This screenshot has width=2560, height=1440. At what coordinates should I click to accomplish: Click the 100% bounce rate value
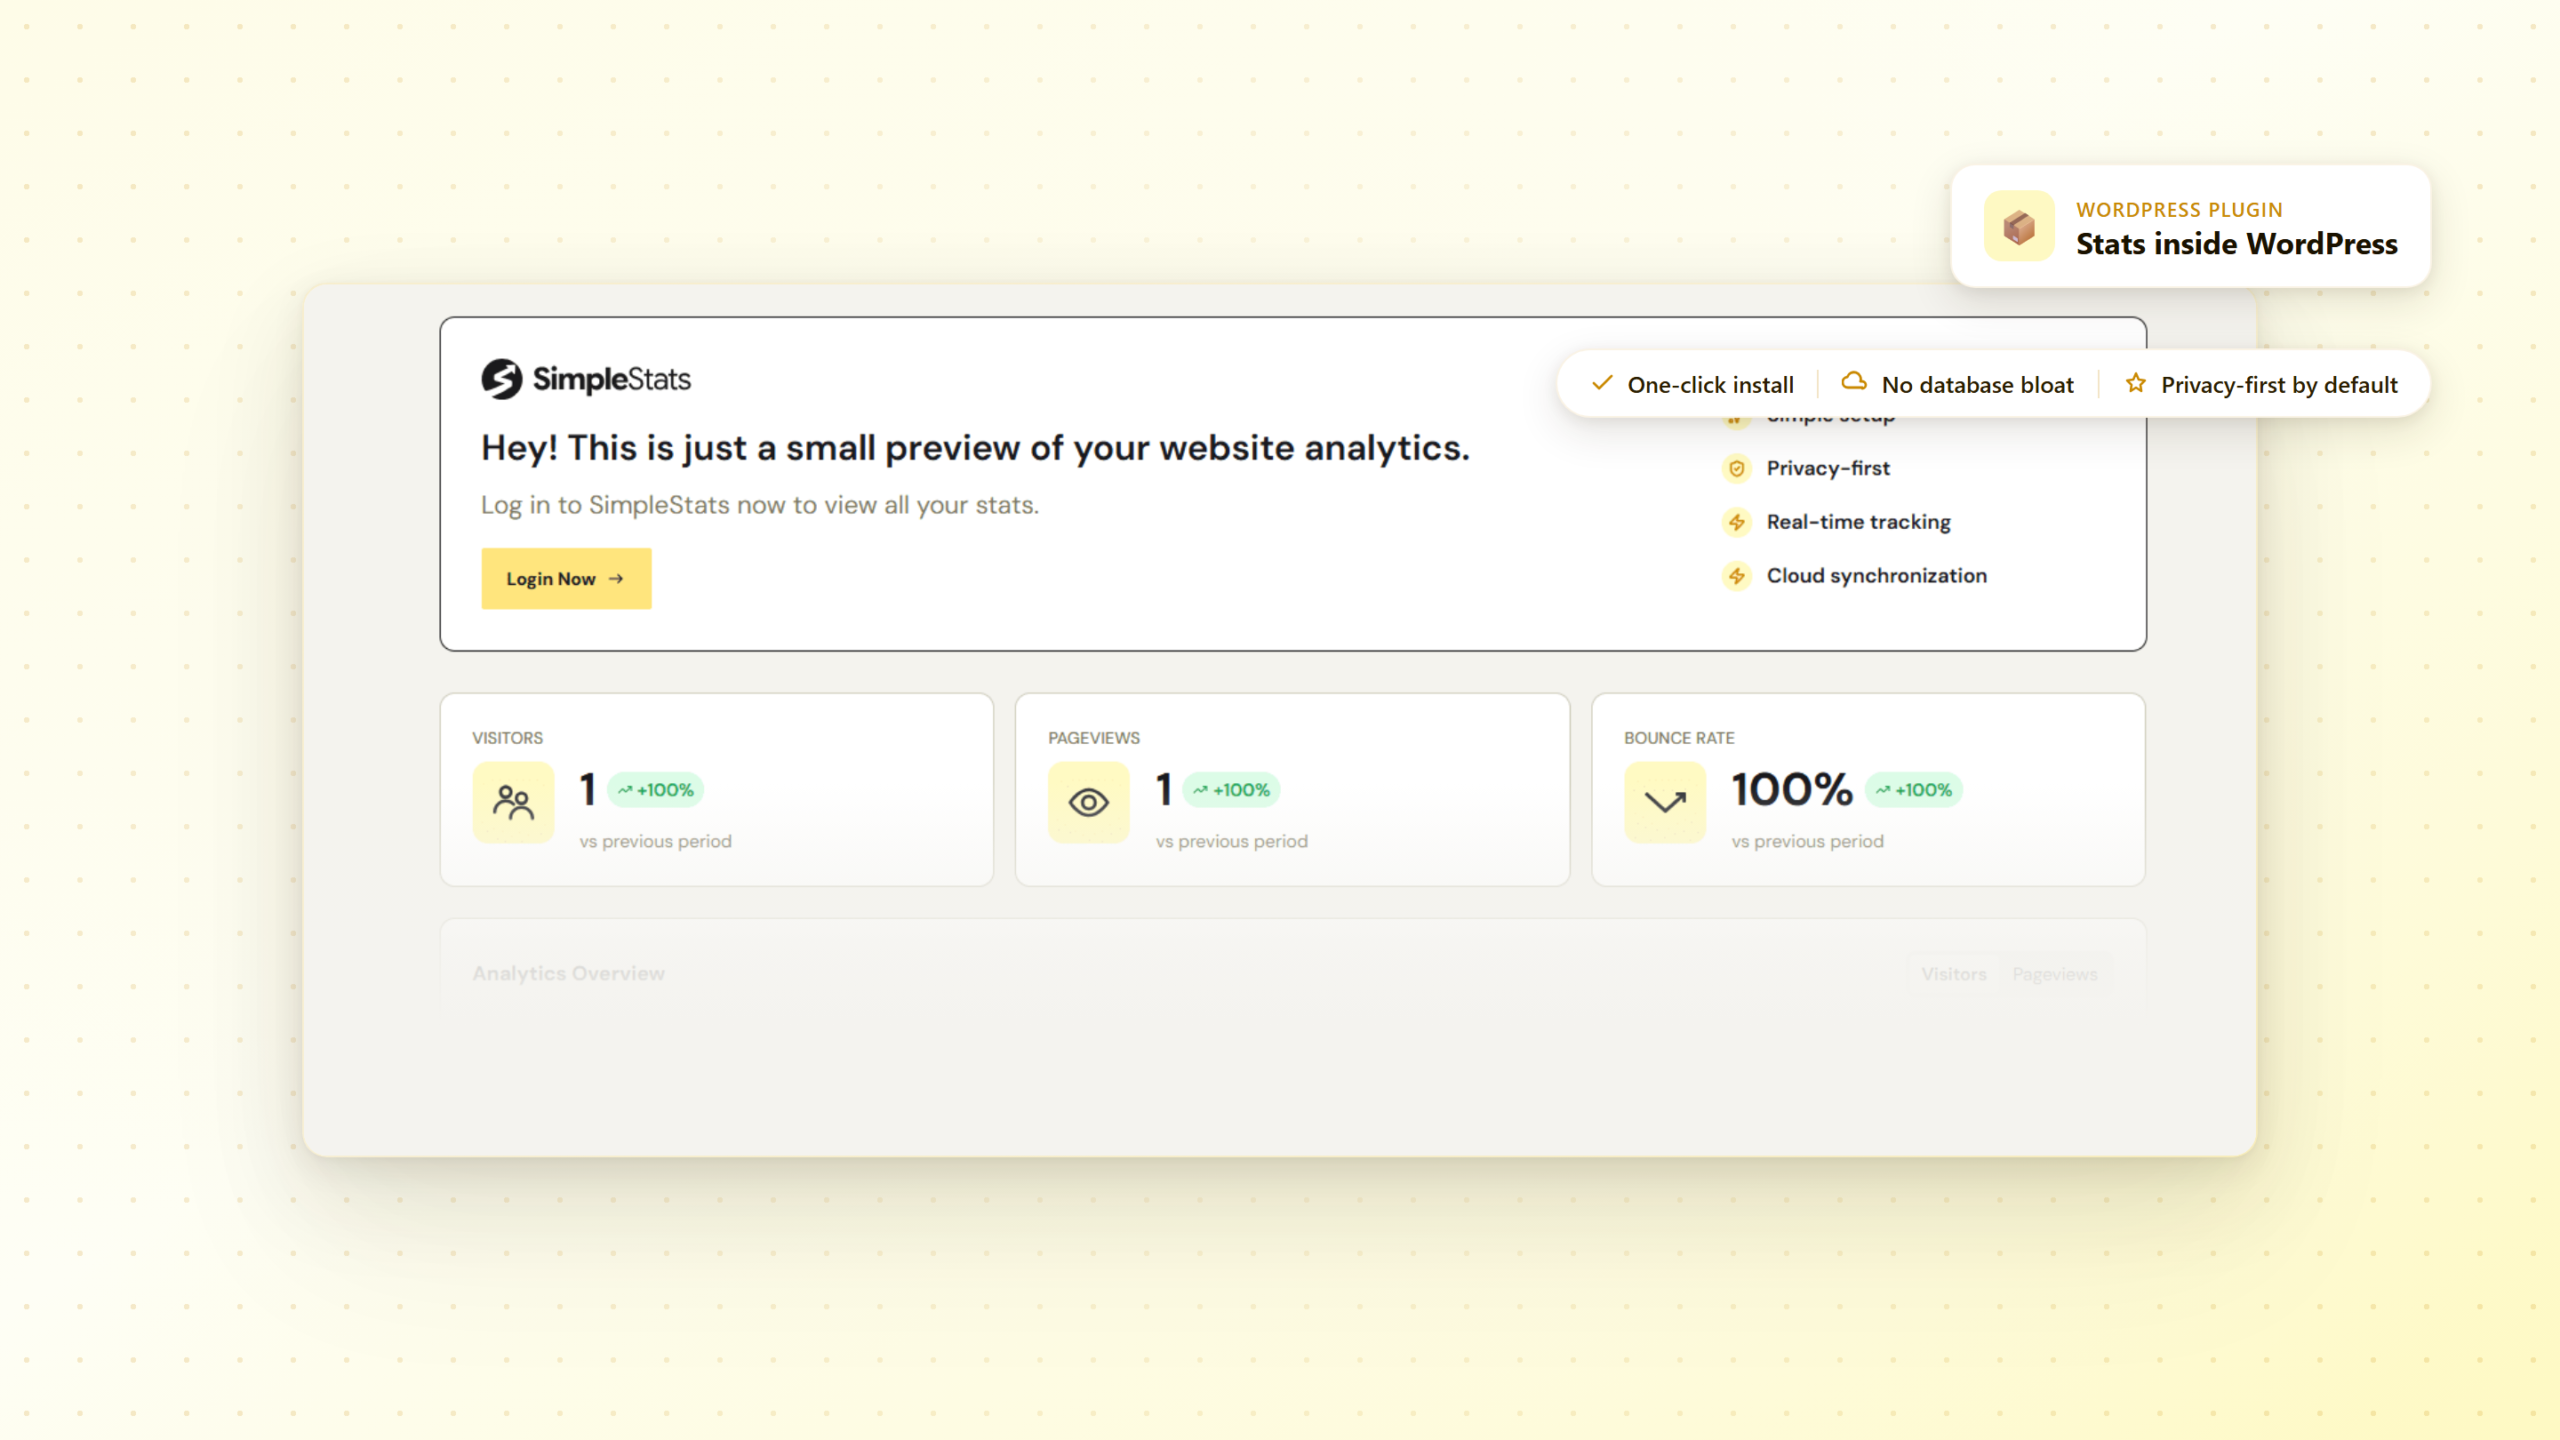(x=1792, y=789)
